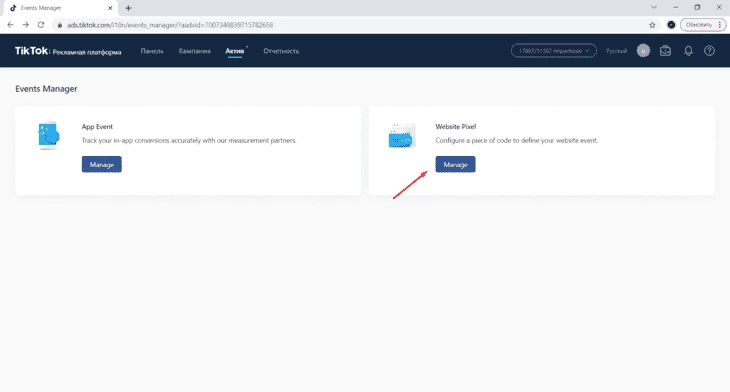Bookmark page with the star icon
The image size is (730, 392).
pos(652,25)
